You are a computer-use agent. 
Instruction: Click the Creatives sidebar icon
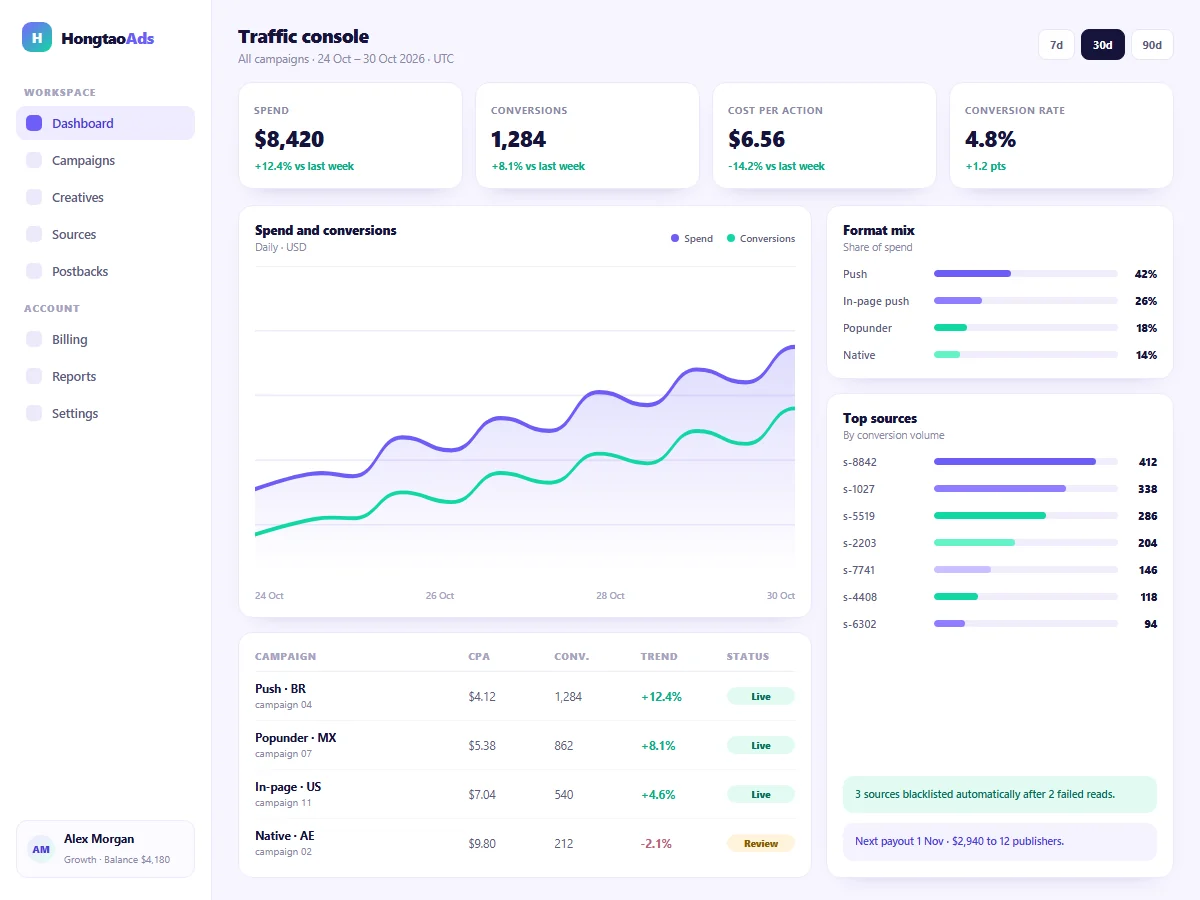[x=34, y=197]
